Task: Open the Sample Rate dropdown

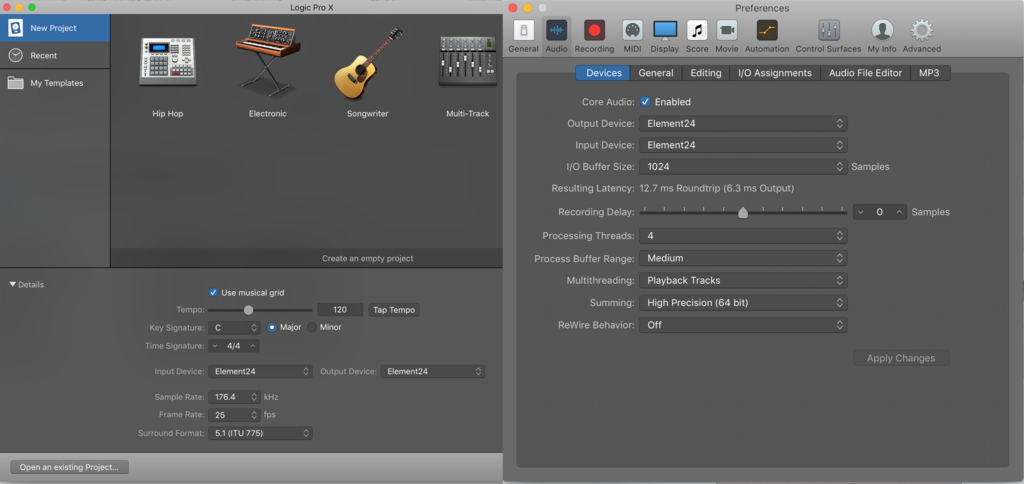Action: (235, 397)
